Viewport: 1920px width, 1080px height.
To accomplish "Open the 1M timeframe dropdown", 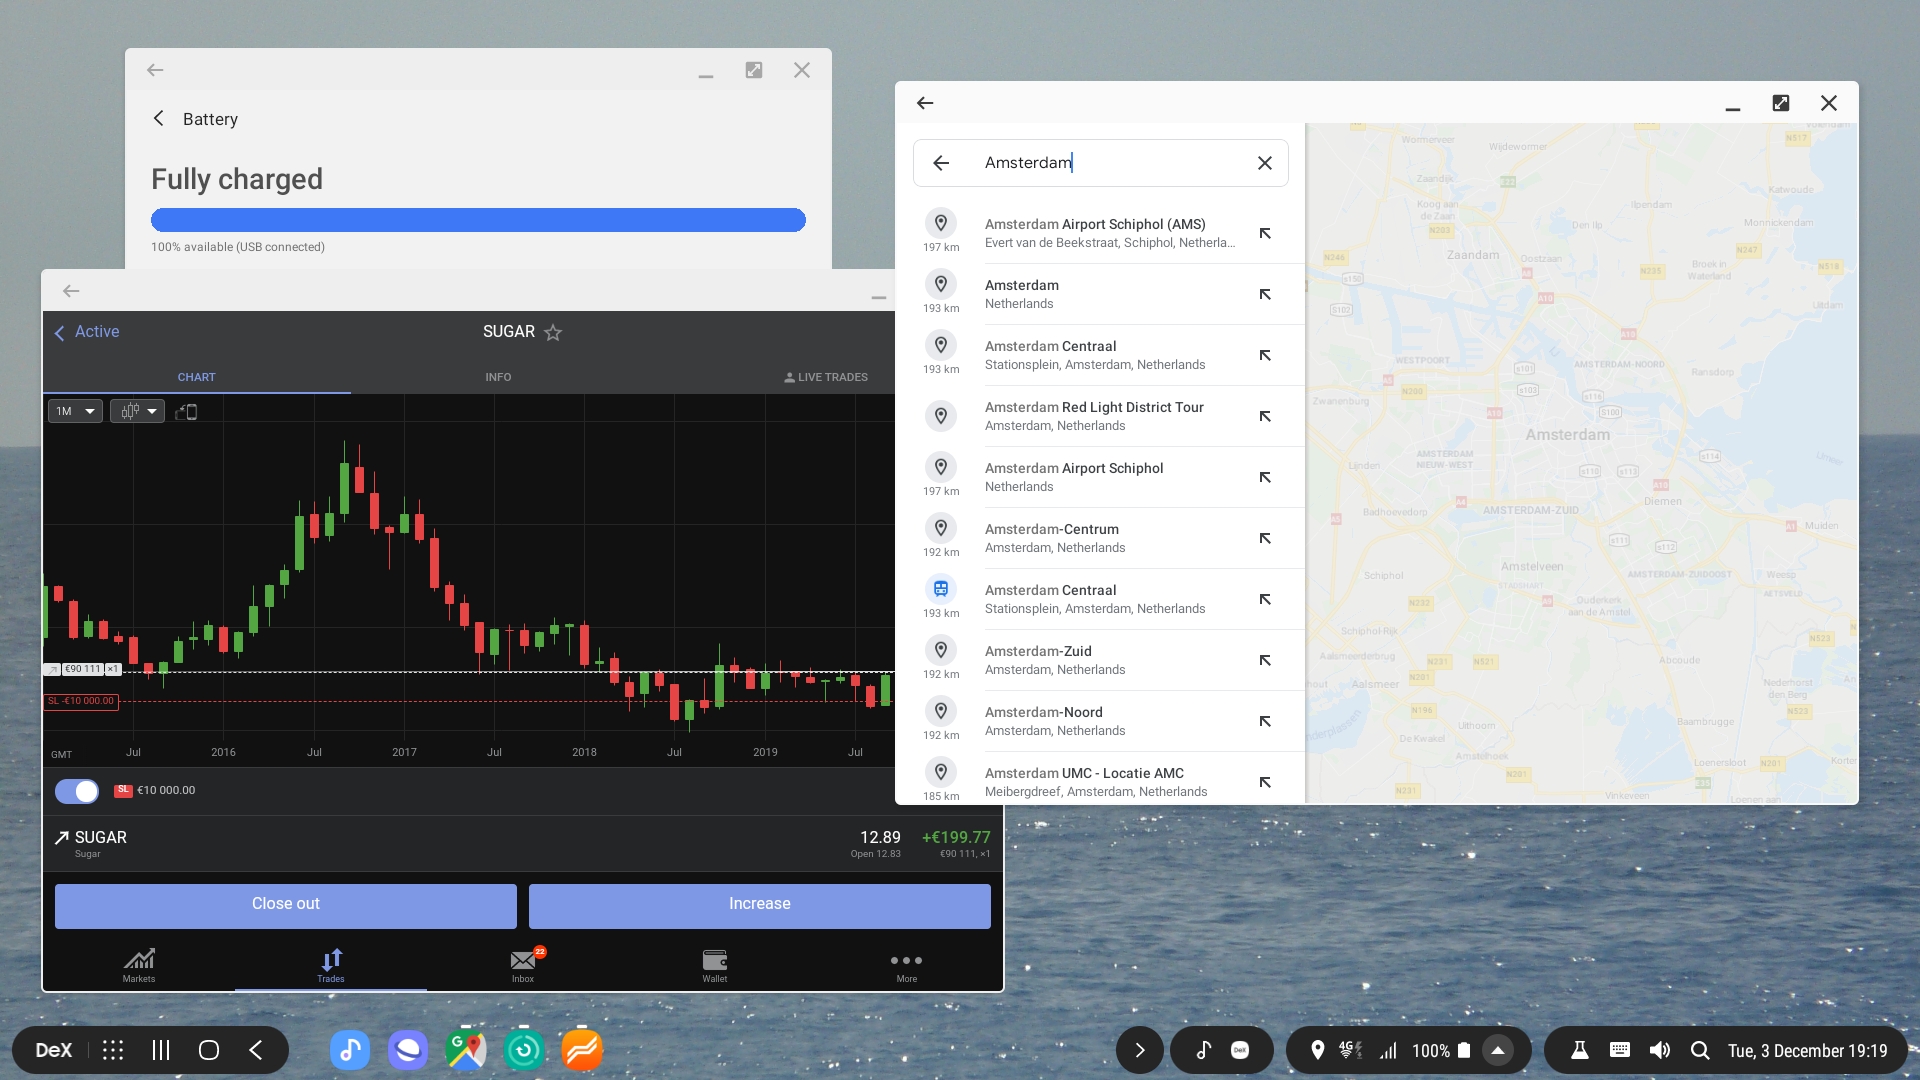I will pos(75,411).
